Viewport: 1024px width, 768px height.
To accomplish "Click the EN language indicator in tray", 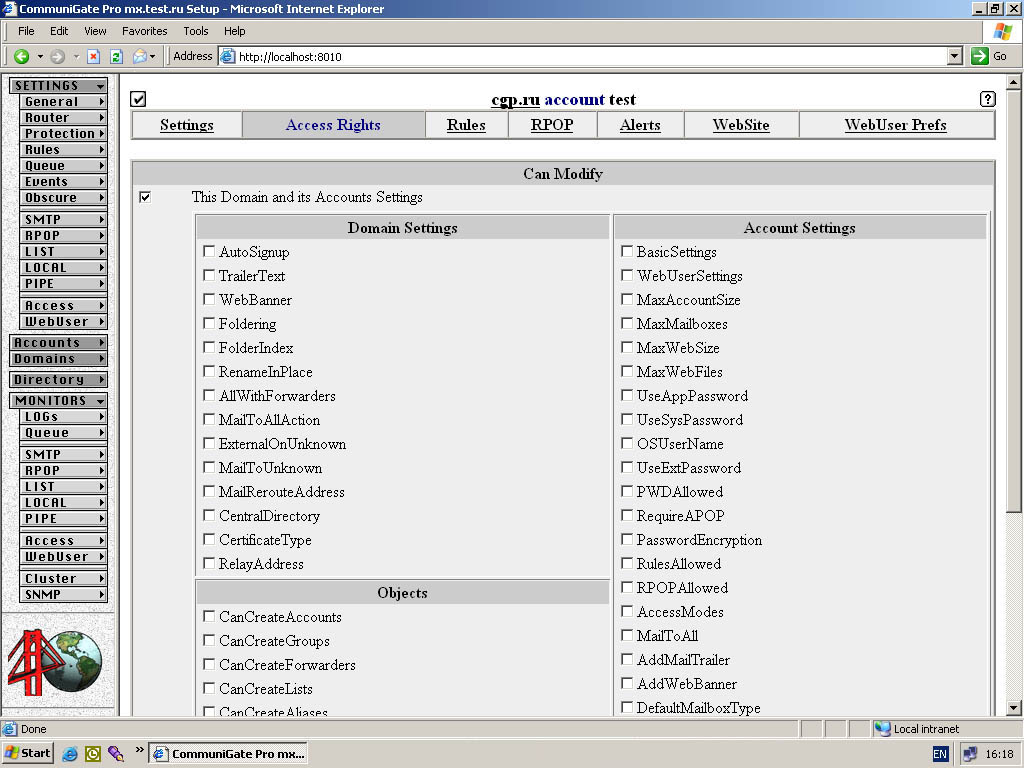I will point(940,754).
